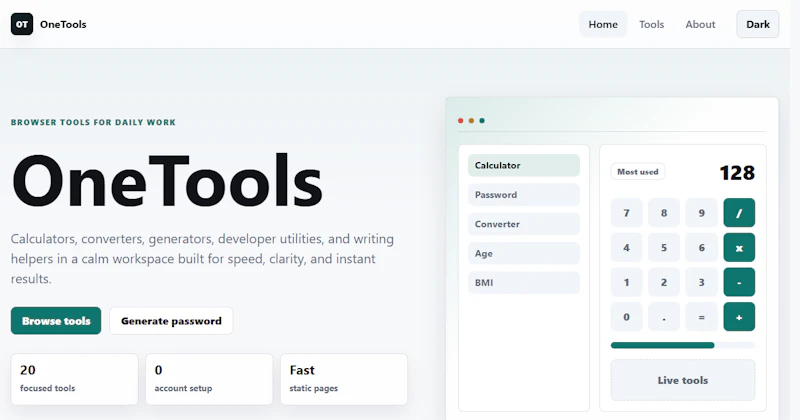
Task: Select the '0 account setup' card
Action: (x=209, y=379)
